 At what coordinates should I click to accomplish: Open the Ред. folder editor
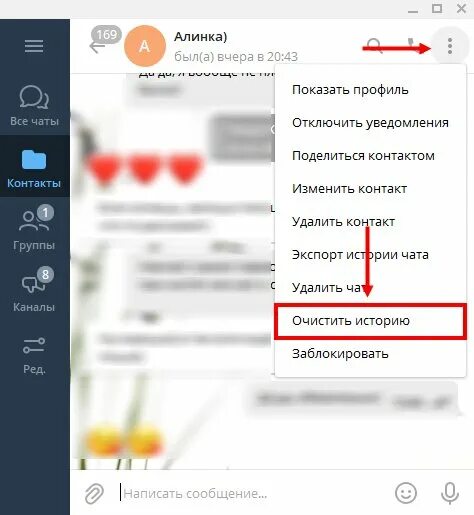(x=35, y=354)
